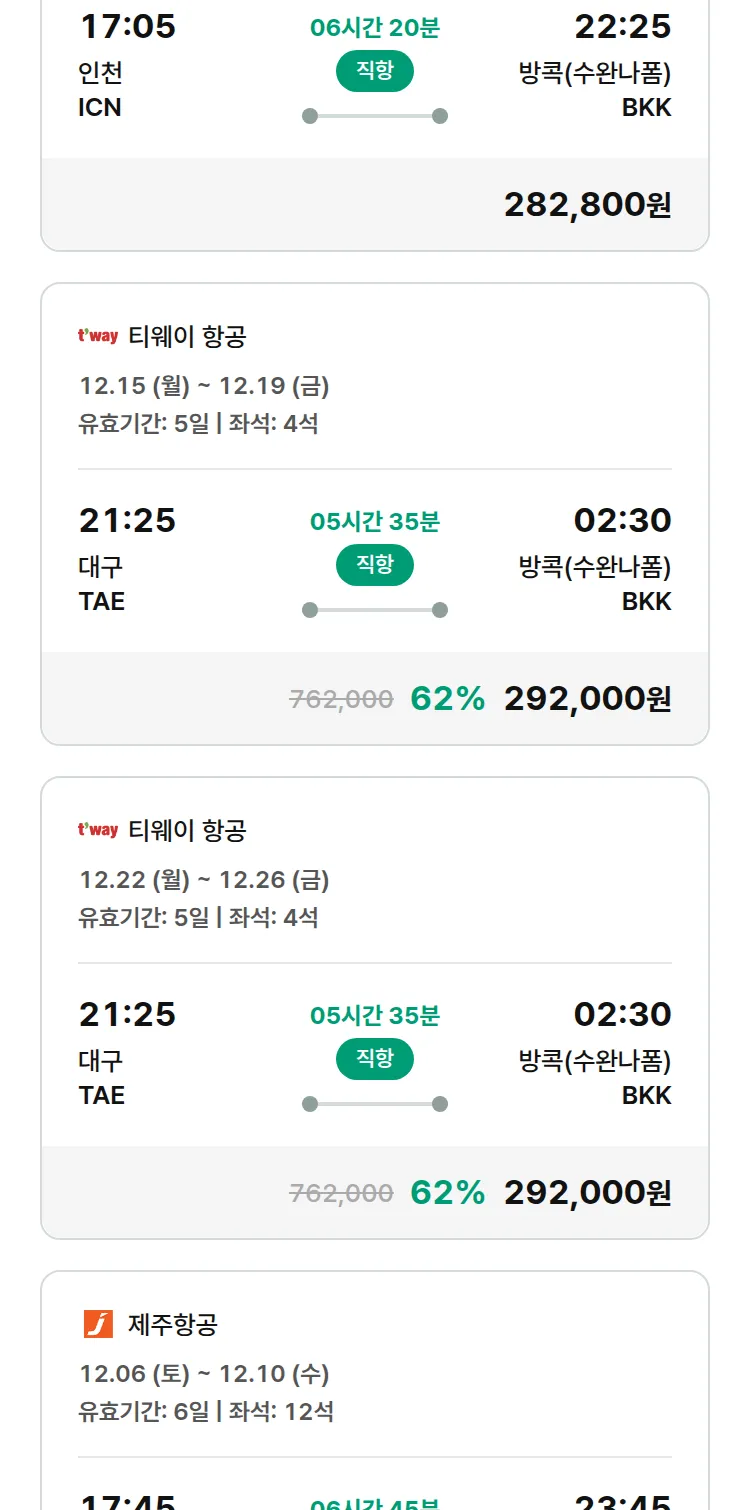The width and height of the screenshot is (750, 1510).
Task: Open the 12.22 (월) ~ 12.26 (금) date range
Action: click(x=204, y=880)
